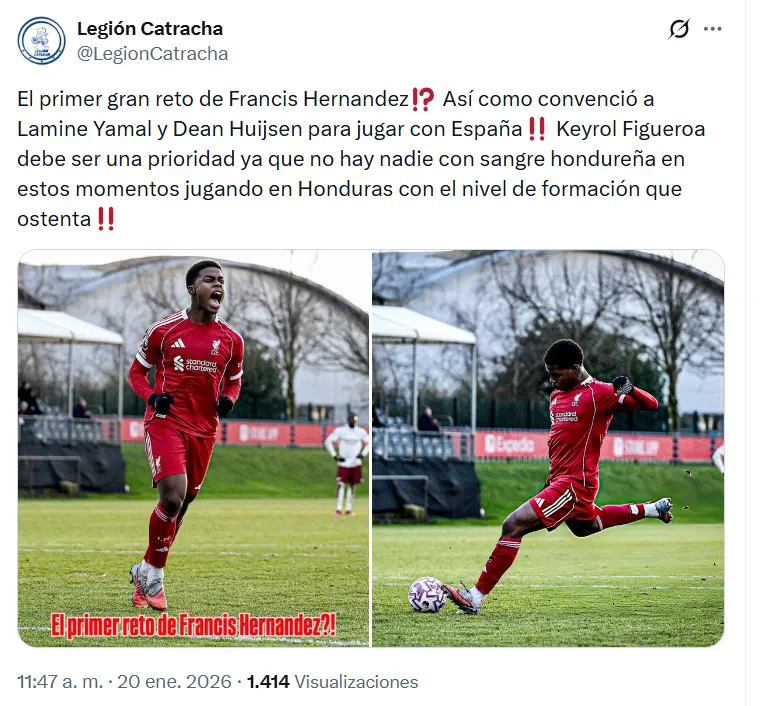Click the Expedia banner in right photo
The width and height of the screenshot is (762, 706).
click(x=509, y=444)
